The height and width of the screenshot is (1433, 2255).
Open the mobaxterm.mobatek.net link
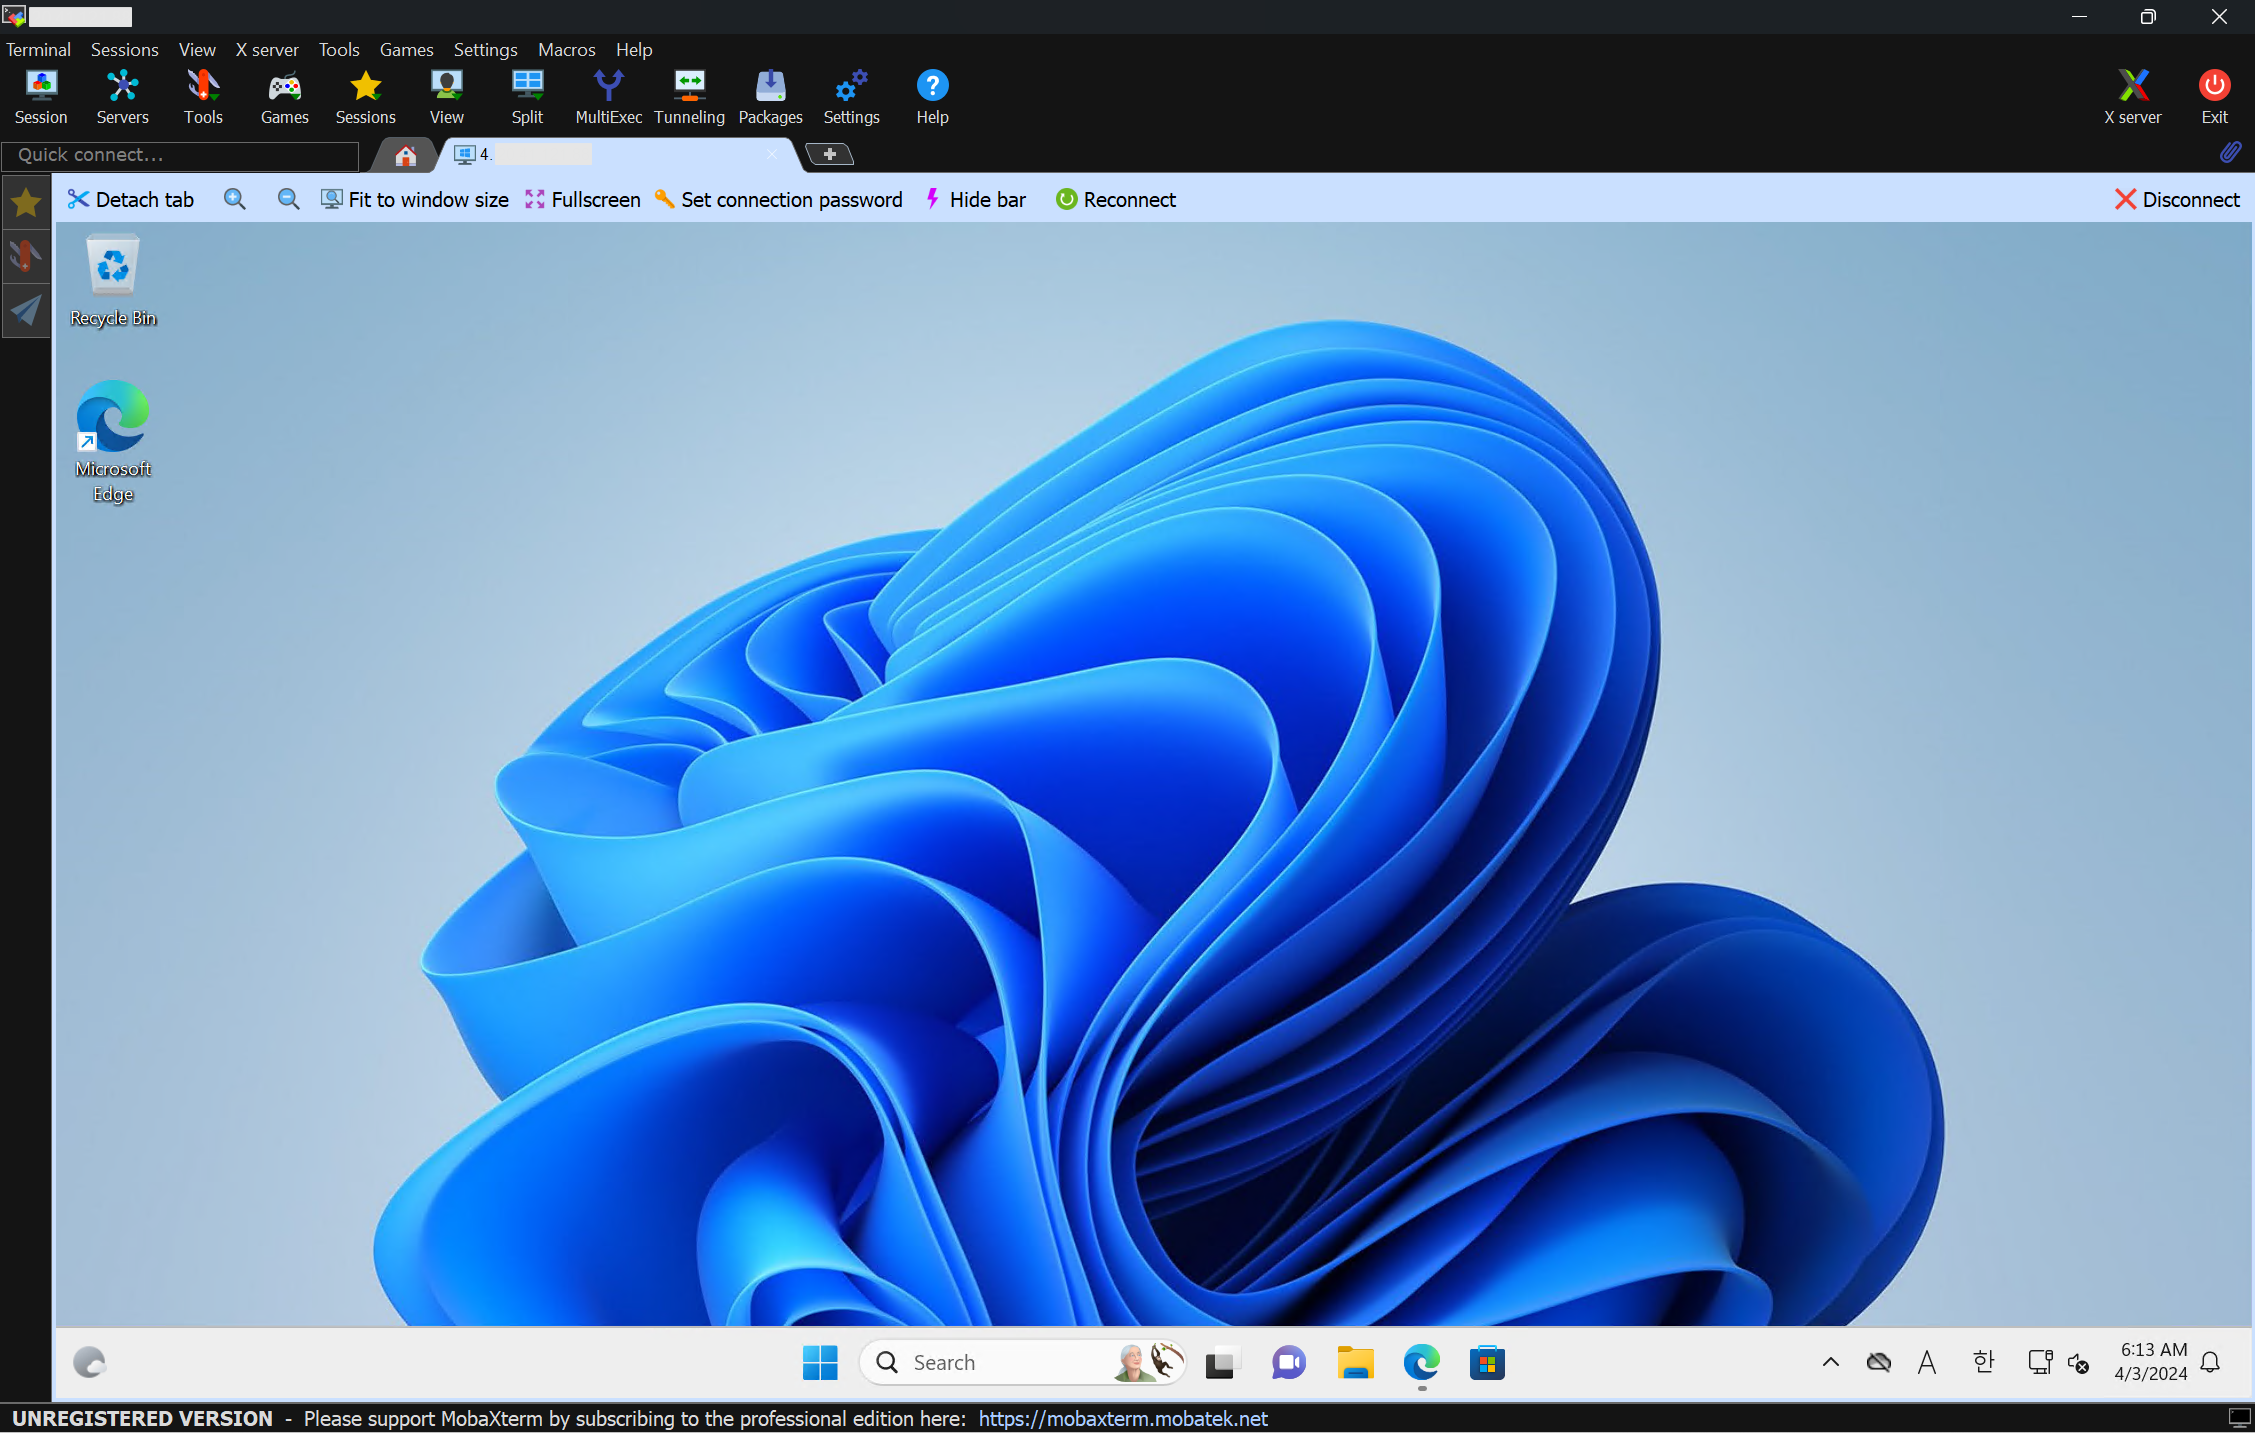tap(1122, 1418)
